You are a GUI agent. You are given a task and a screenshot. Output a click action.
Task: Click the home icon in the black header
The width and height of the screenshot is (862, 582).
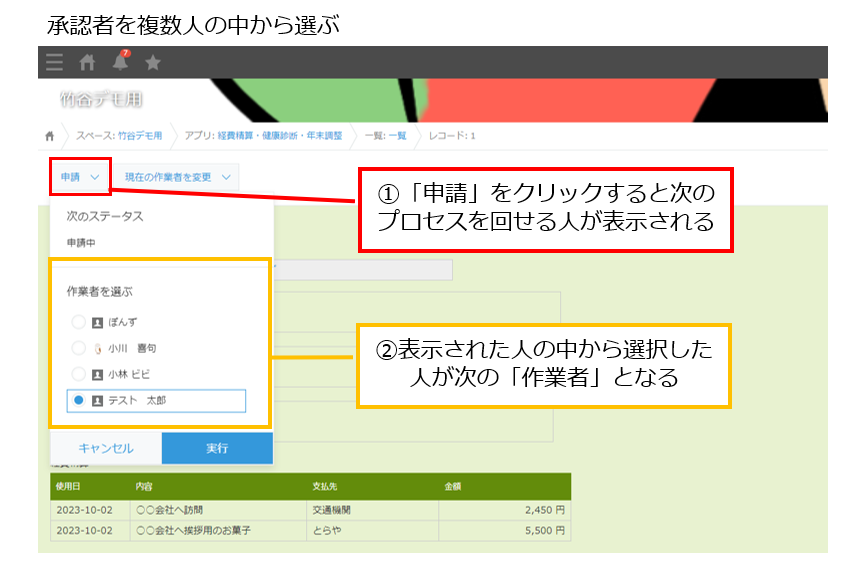[88, 61]
